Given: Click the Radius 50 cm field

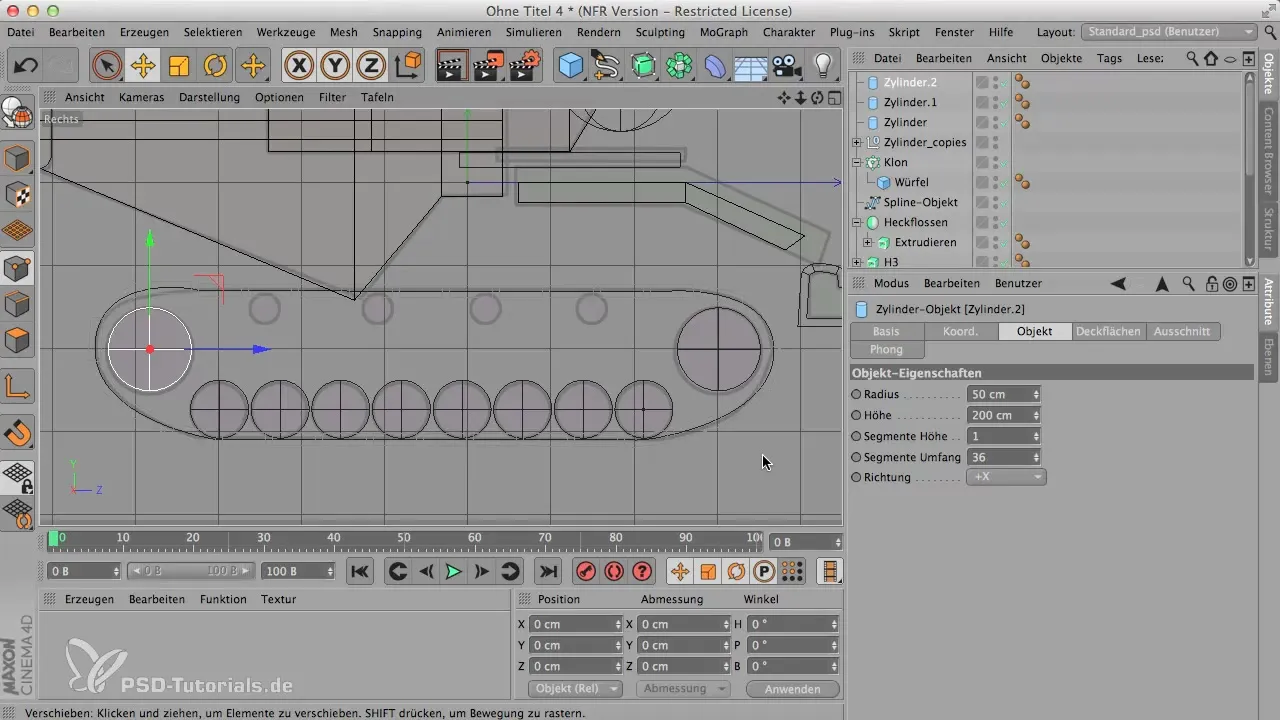Looking at the screenshot, I should 1004,394.
